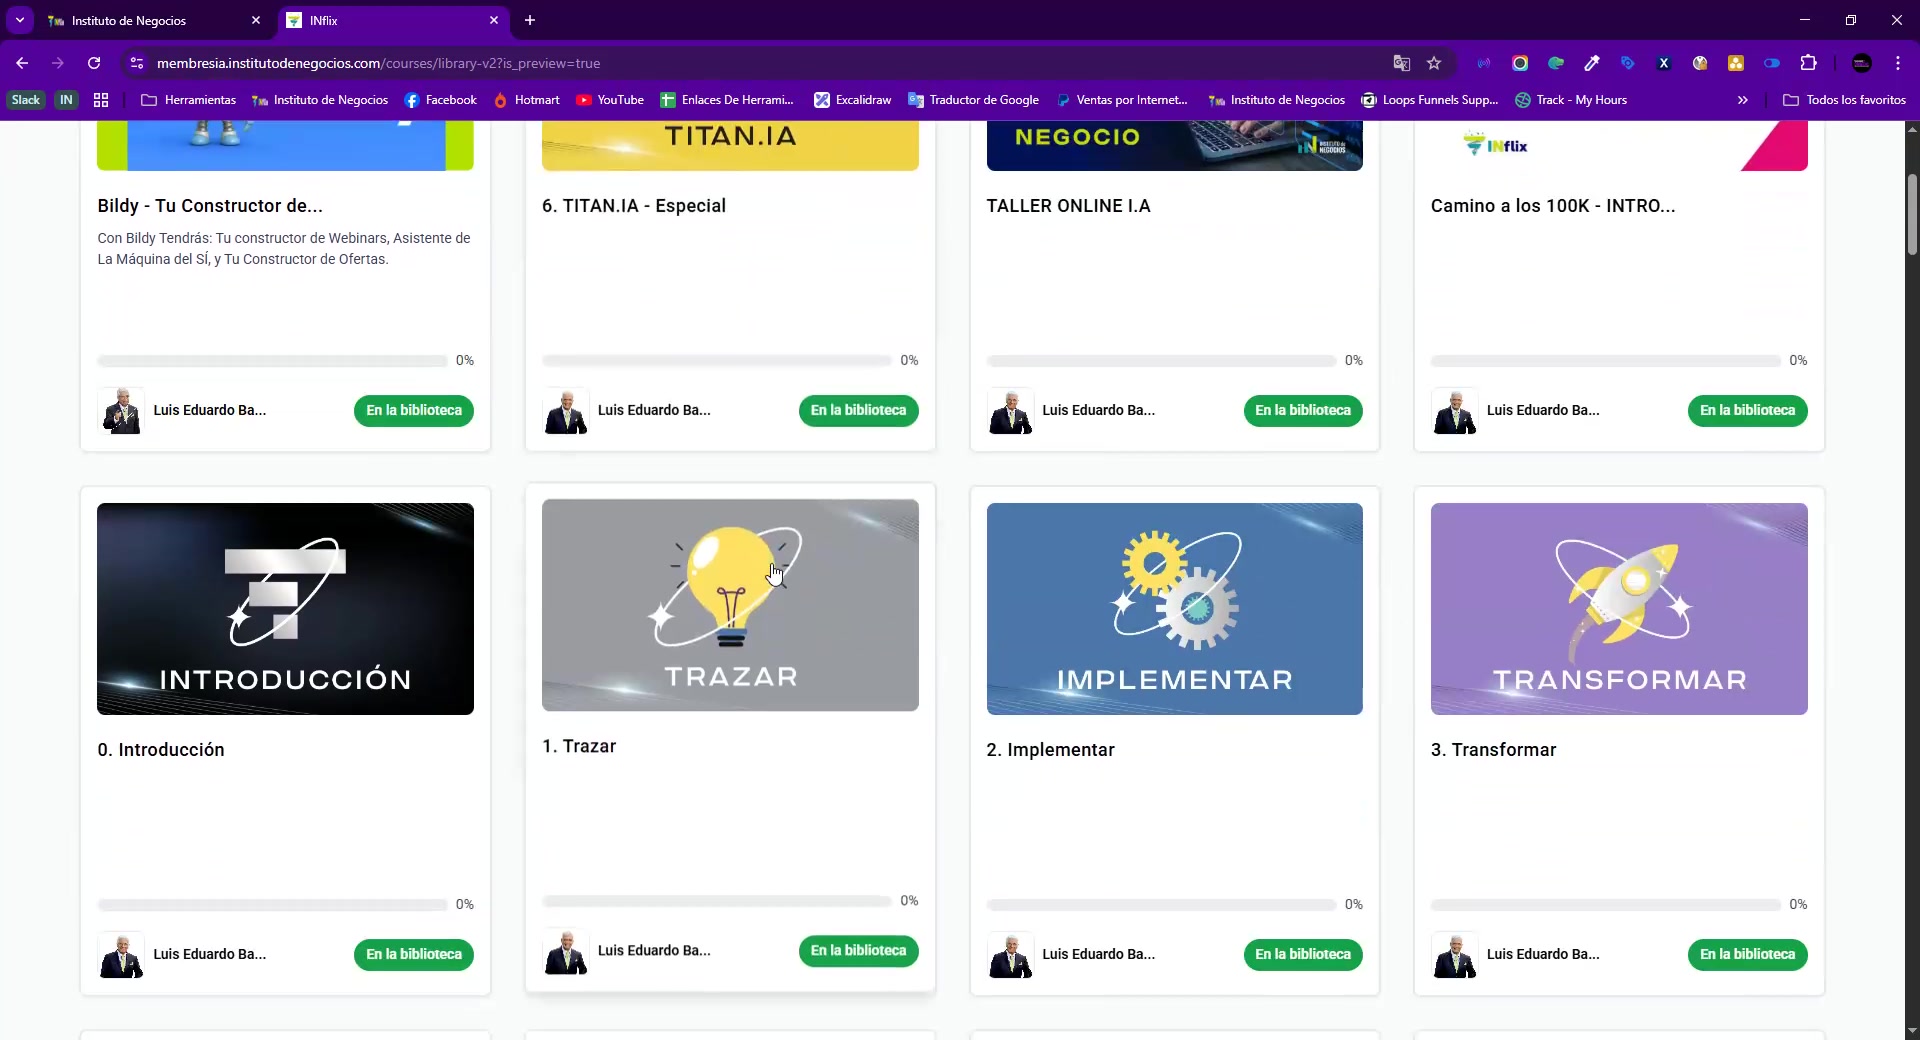Screen dimensions: 1920x1040
Task: Open the '3. Transformar' course title
Action: pyautogui.click(x=1493, y=750)
